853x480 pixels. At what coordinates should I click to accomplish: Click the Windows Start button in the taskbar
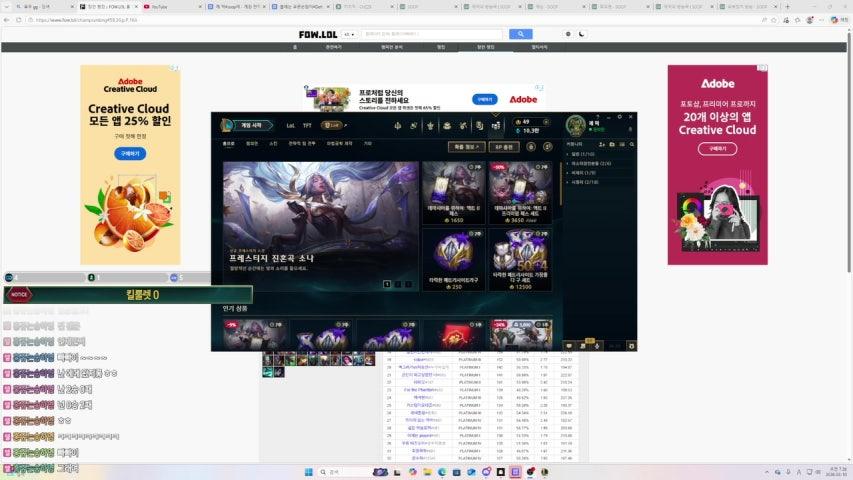(x=308, y=472)
